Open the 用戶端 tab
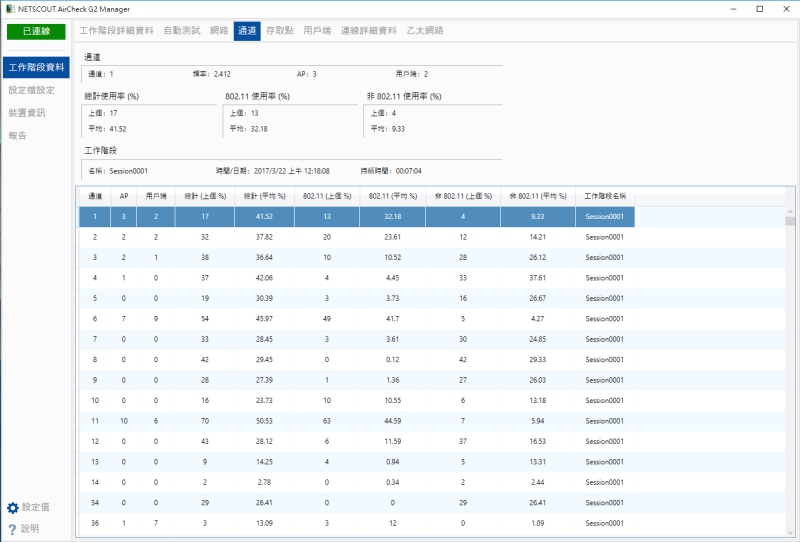 click(317, 31)
